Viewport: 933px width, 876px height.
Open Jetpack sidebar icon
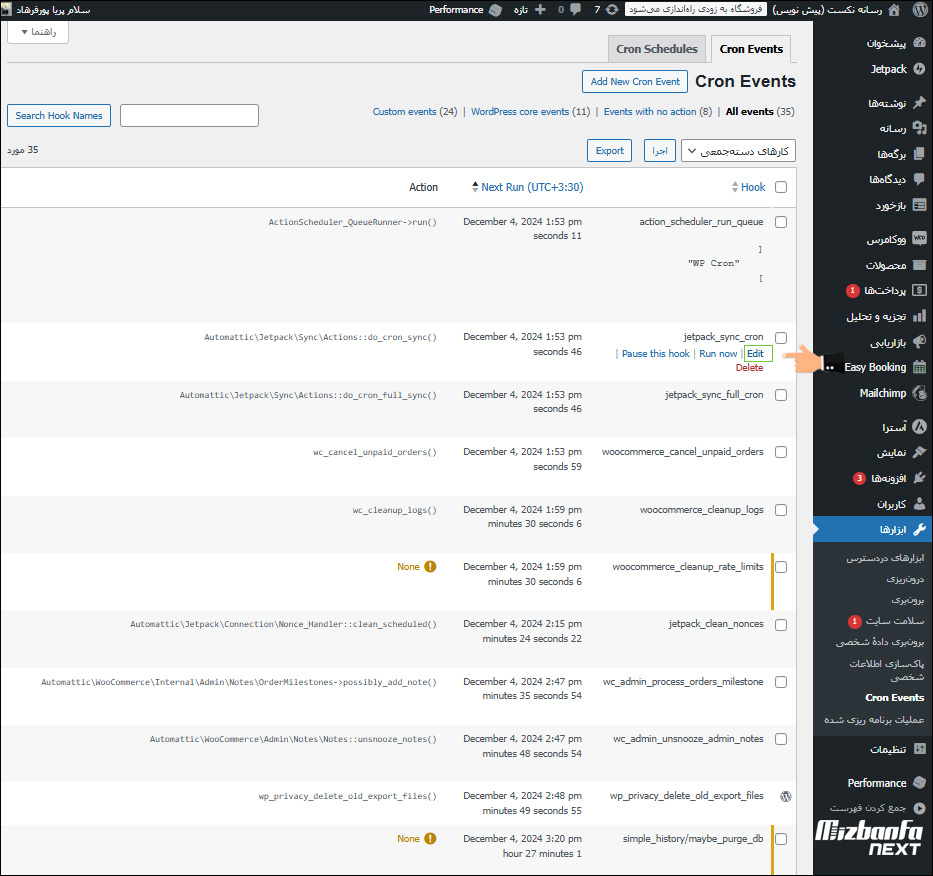pyautogui.click(x=919, y=69)
